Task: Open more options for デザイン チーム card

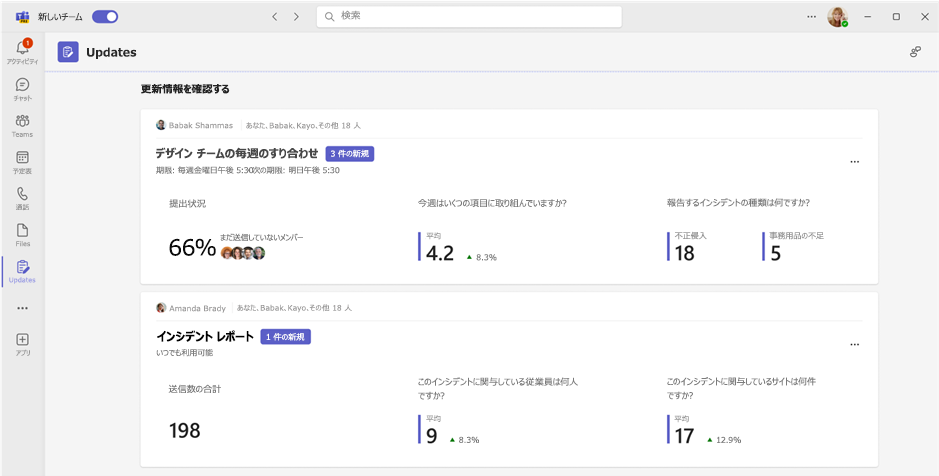Action: click(855, 162)
